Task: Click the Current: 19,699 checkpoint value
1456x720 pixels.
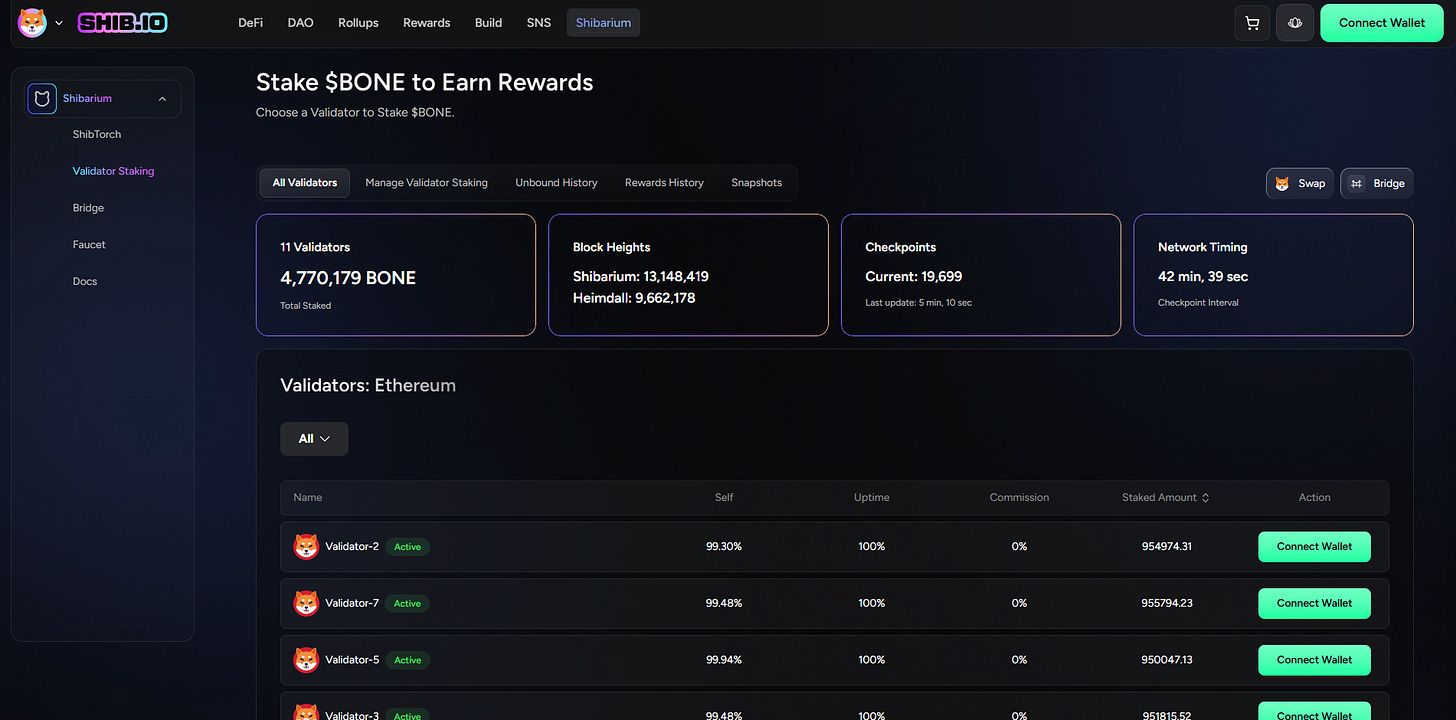Action: click(x=913, y=276)
